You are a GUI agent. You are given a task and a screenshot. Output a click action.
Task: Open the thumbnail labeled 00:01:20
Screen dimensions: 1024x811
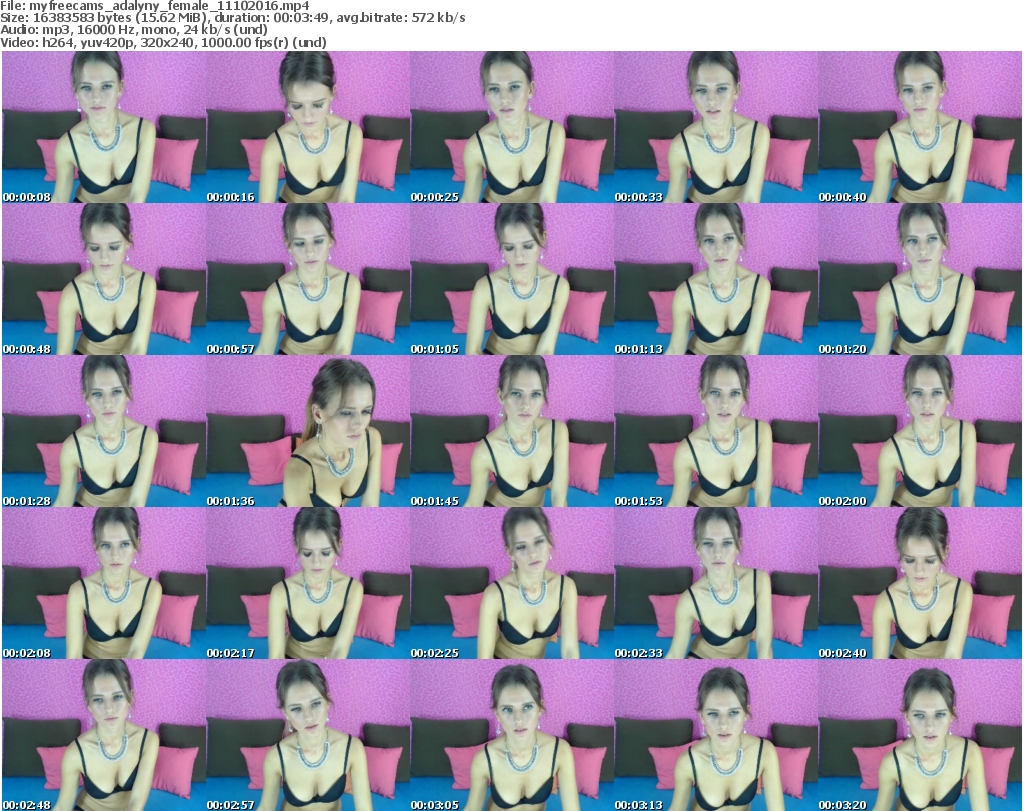[920, 280]
